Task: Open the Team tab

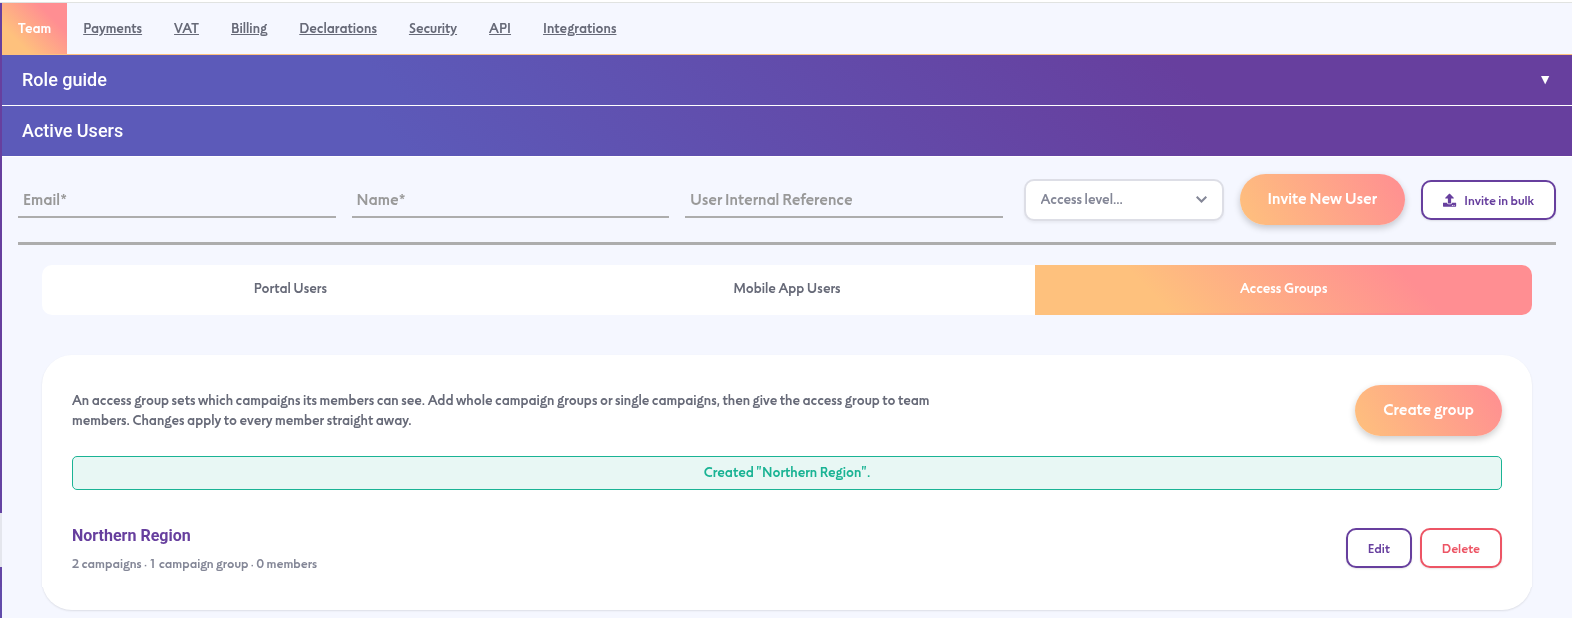Action: (x=34, y=28)
